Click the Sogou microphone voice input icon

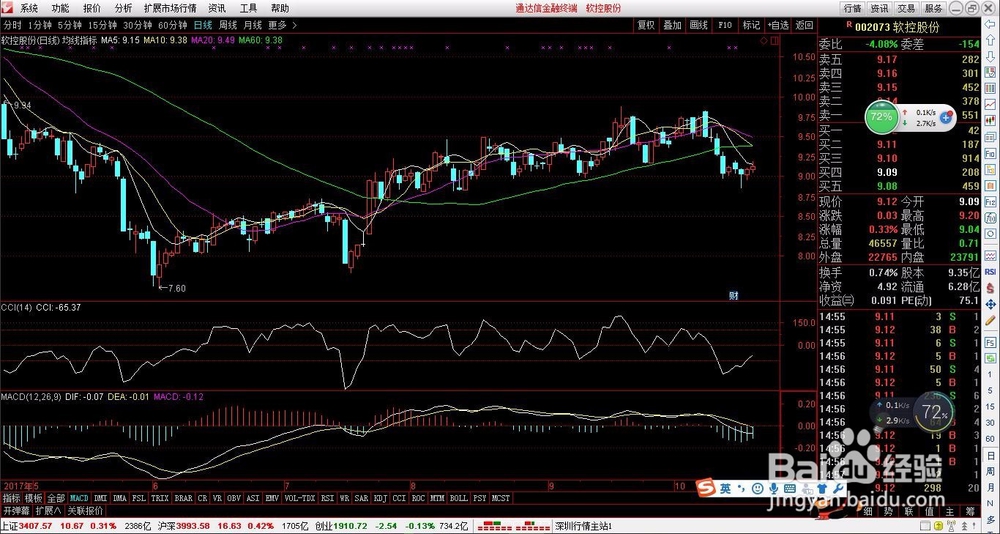(774, 488)
